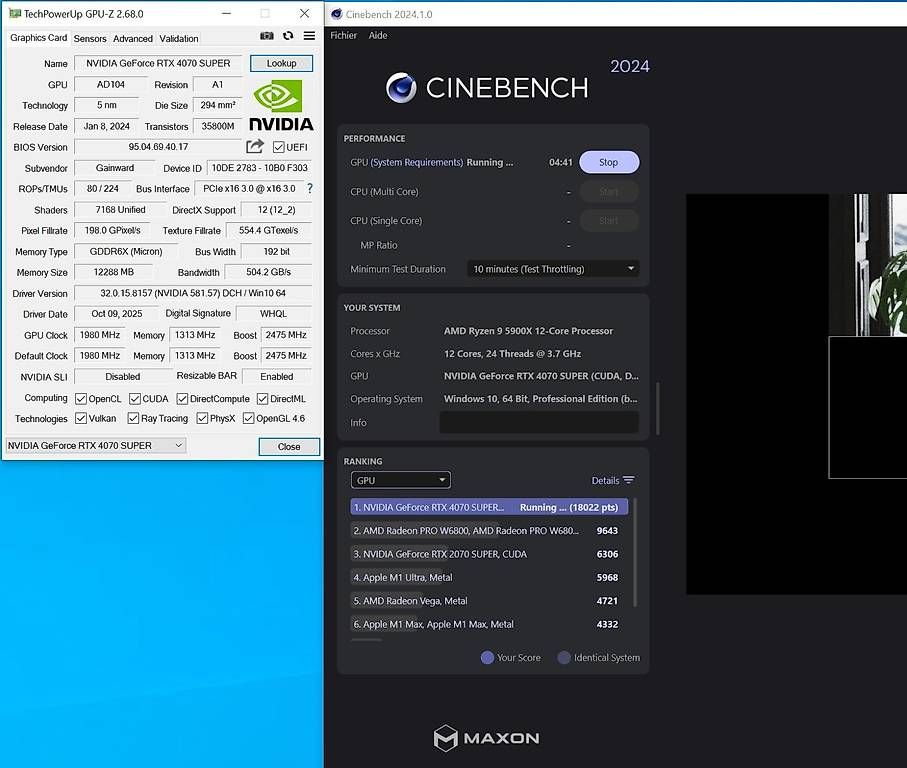Screen dimensions: 907x768
Task: Uncheck the CUDA capability checkbox
Action: point(134,398)
